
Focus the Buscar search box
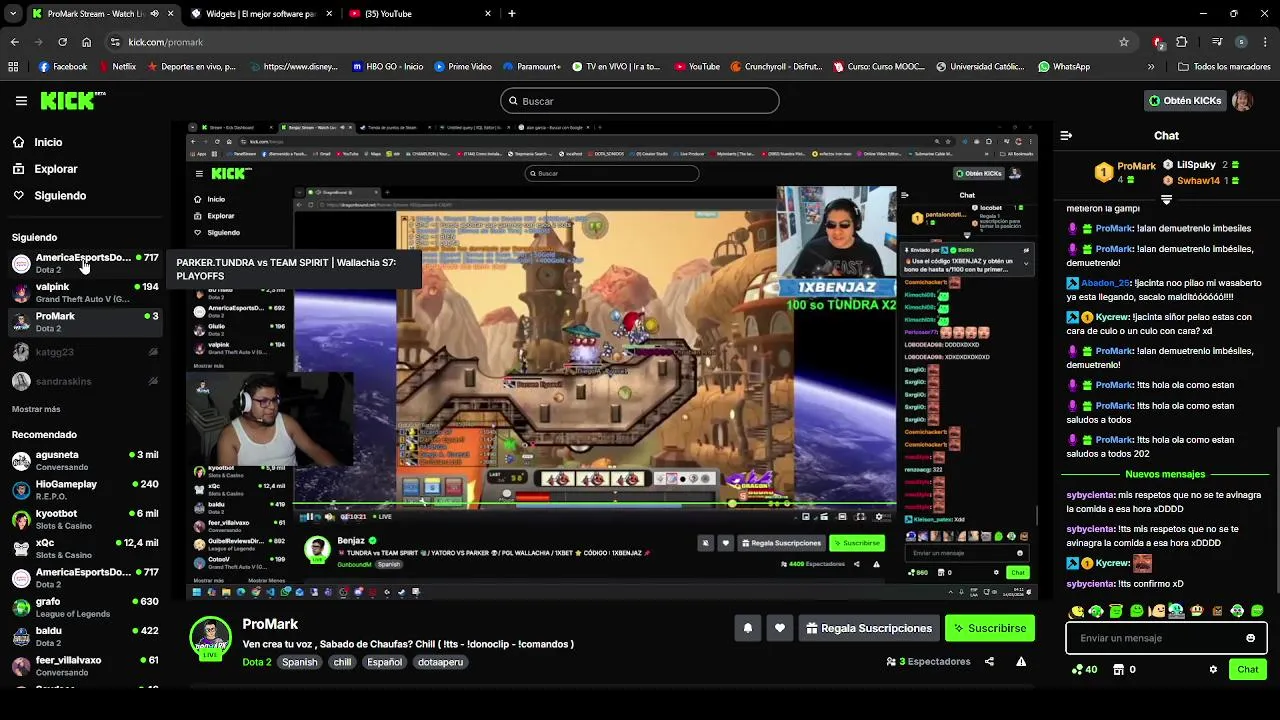pos(640,101)
